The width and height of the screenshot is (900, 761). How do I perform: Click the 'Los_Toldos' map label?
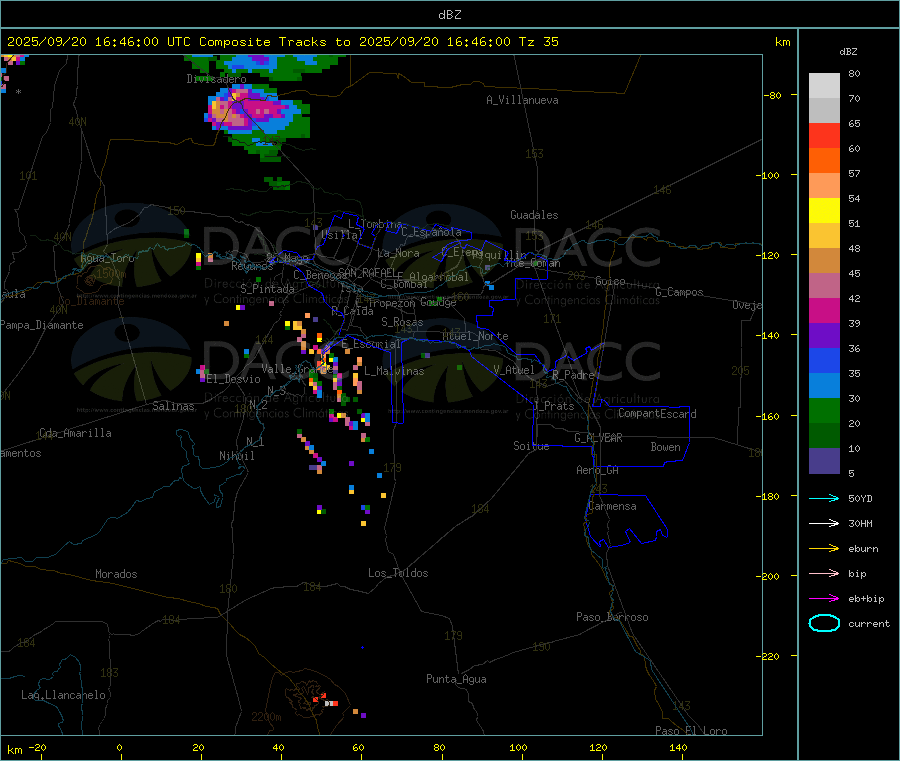pos(398,573)
